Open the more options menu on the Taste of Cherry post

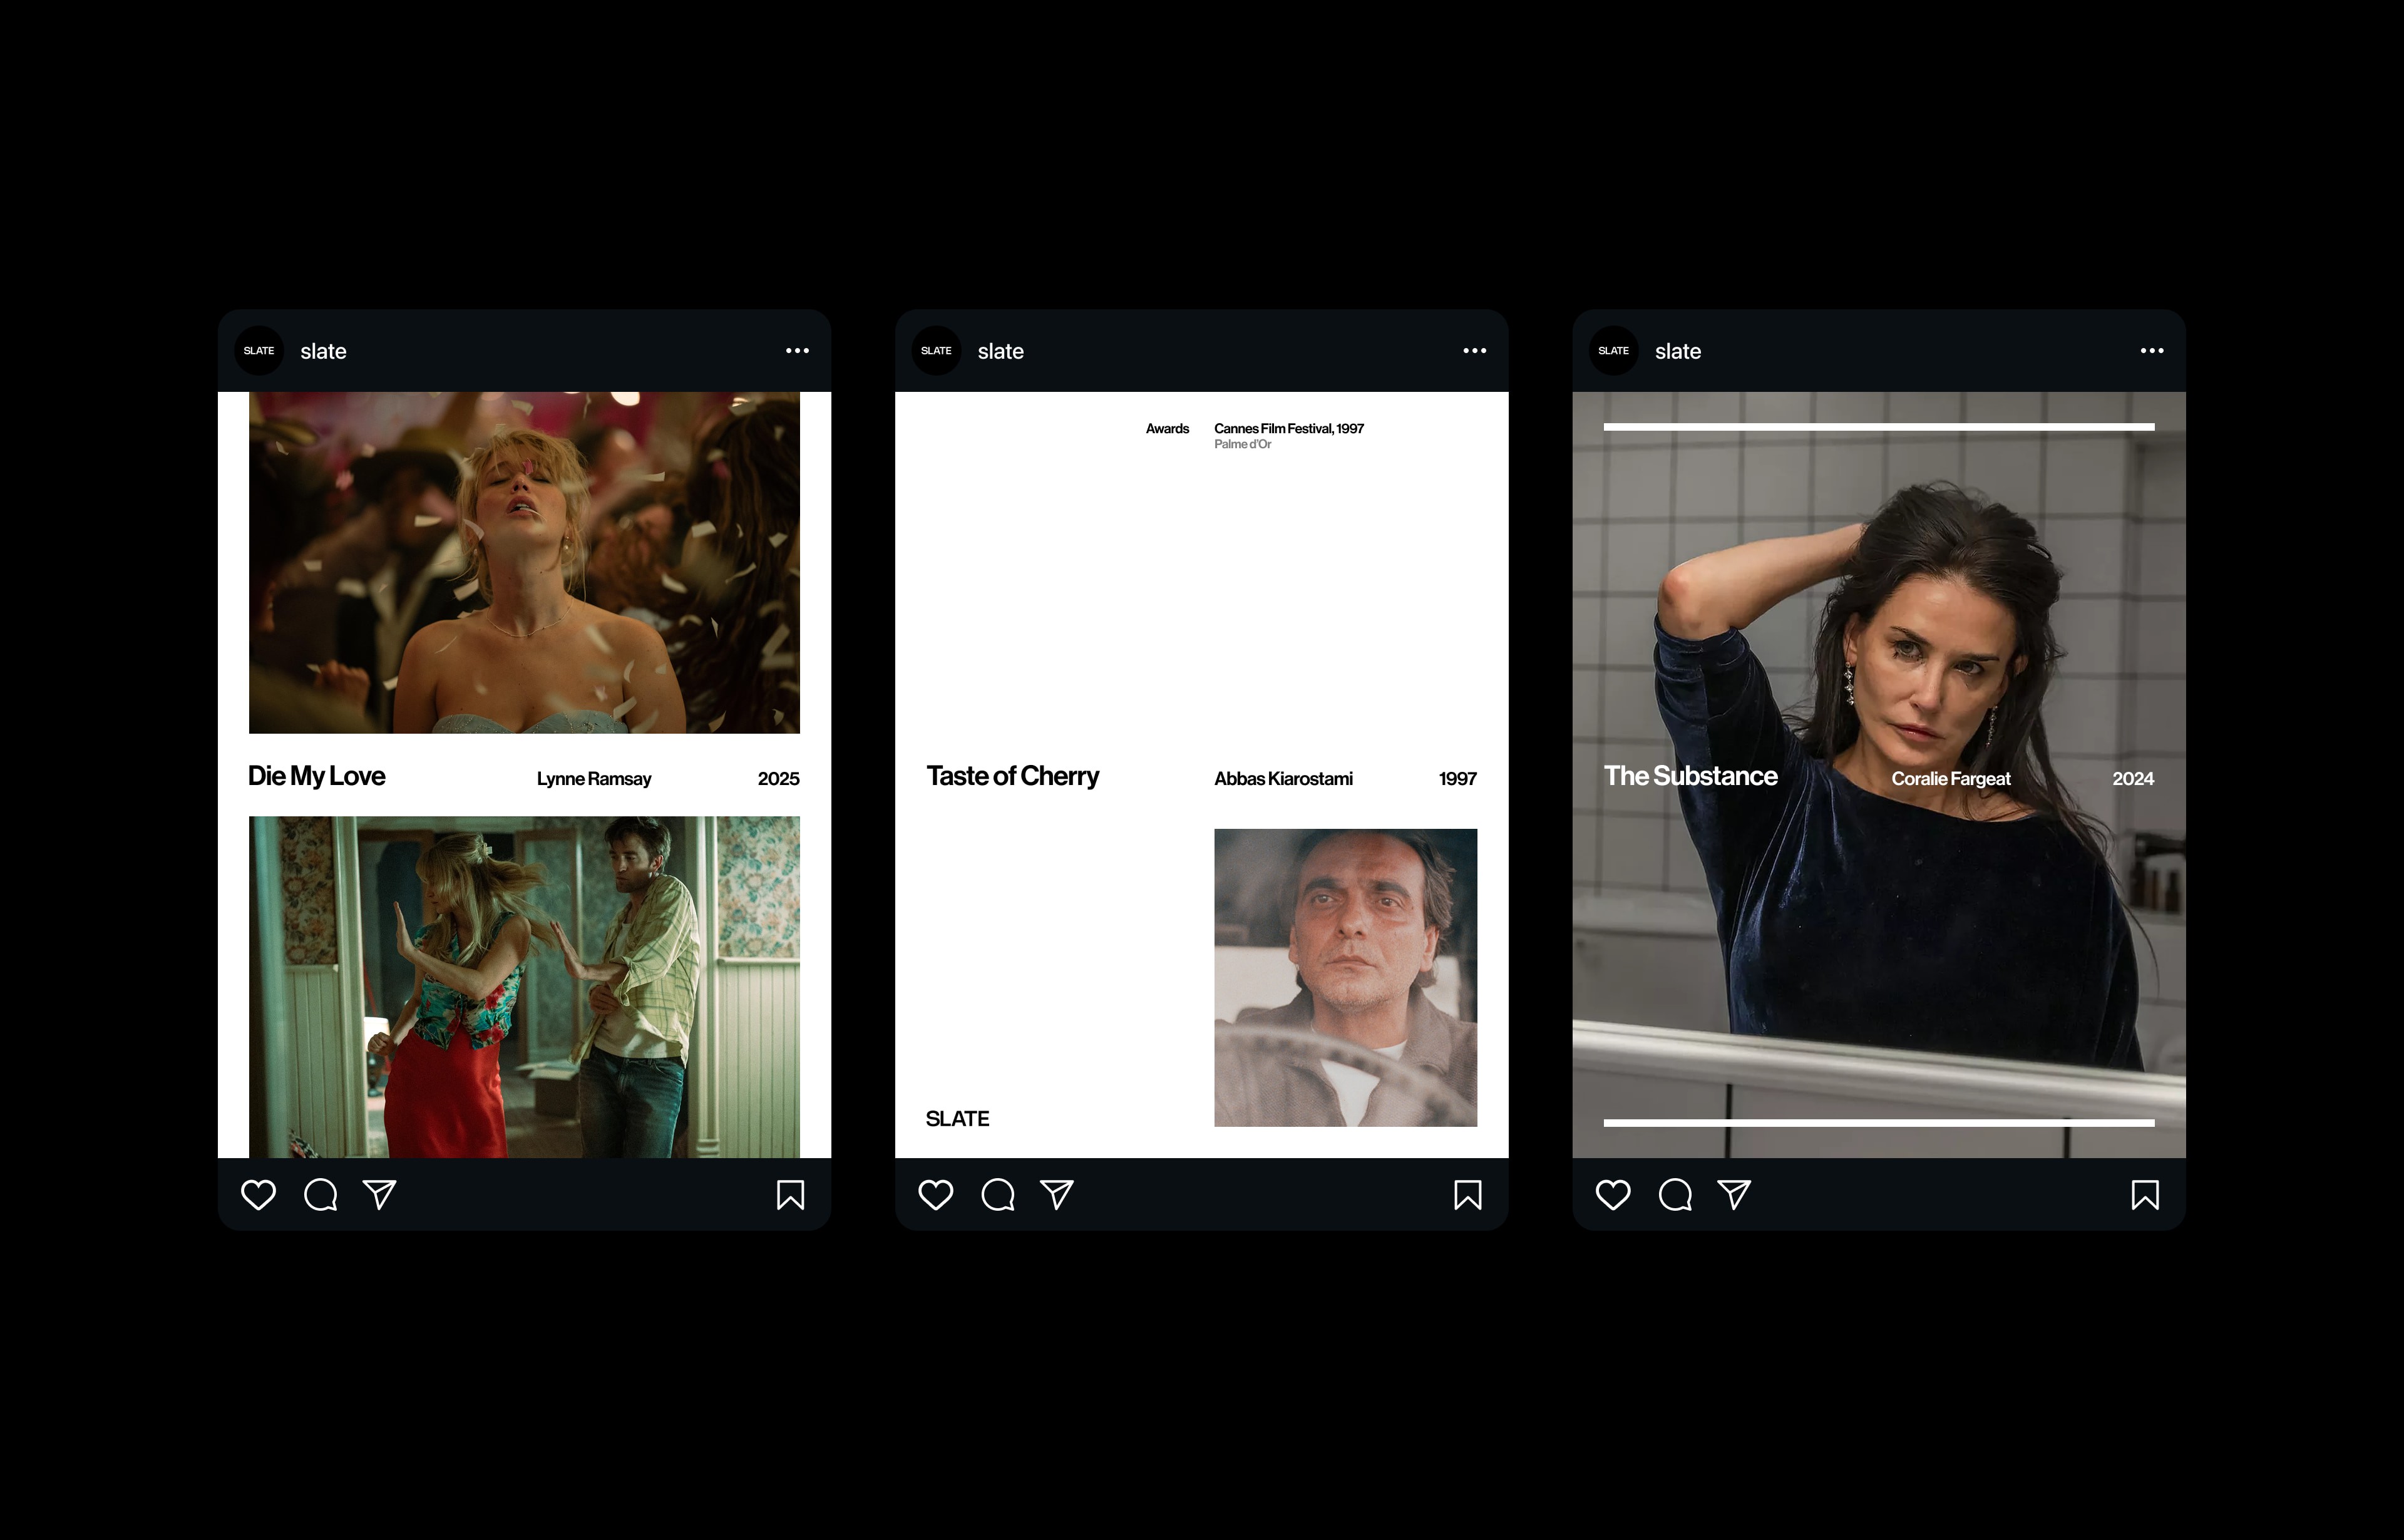pyautogui.click(x=1474, y=351)
